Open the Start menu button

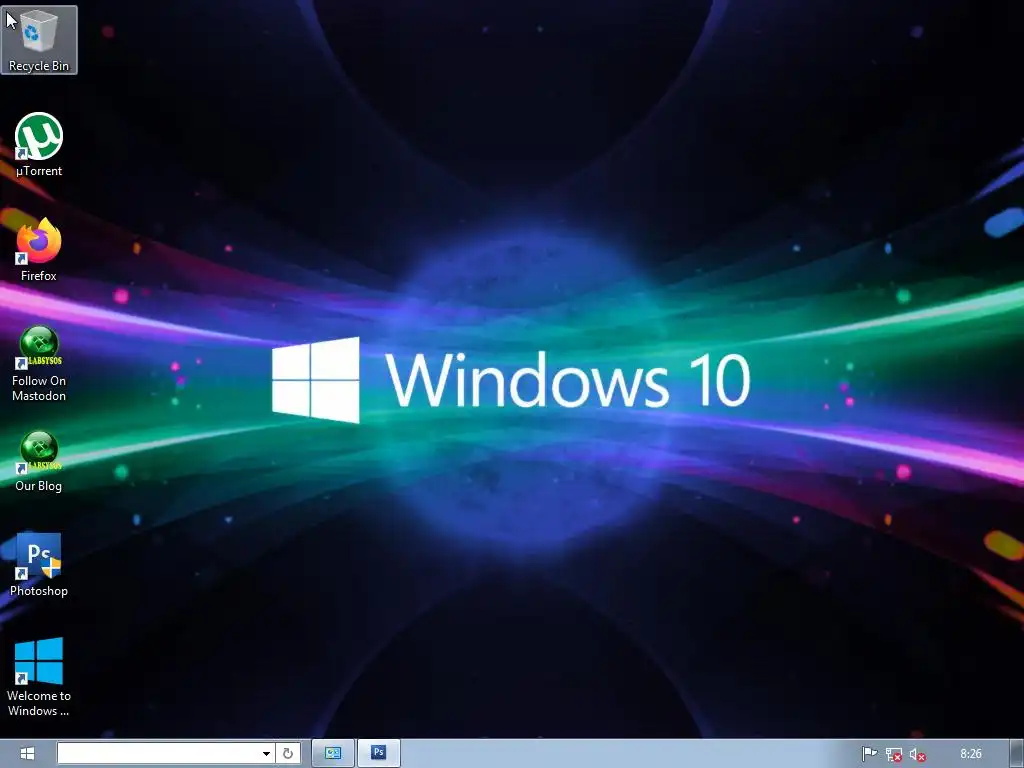(27, 754)
